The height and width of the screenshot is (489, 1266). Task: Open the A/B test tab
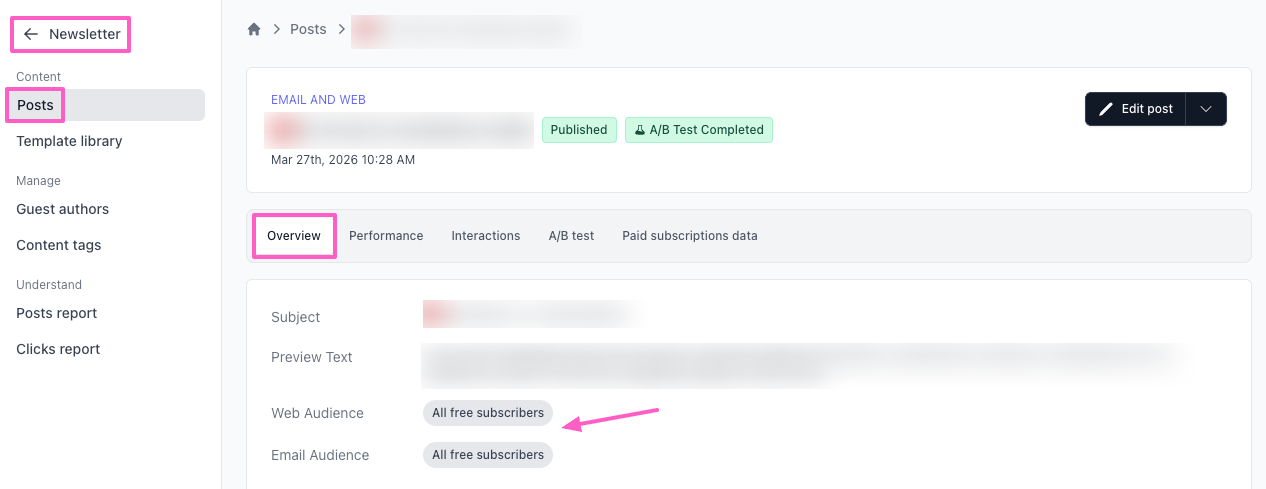pos(571,236)
